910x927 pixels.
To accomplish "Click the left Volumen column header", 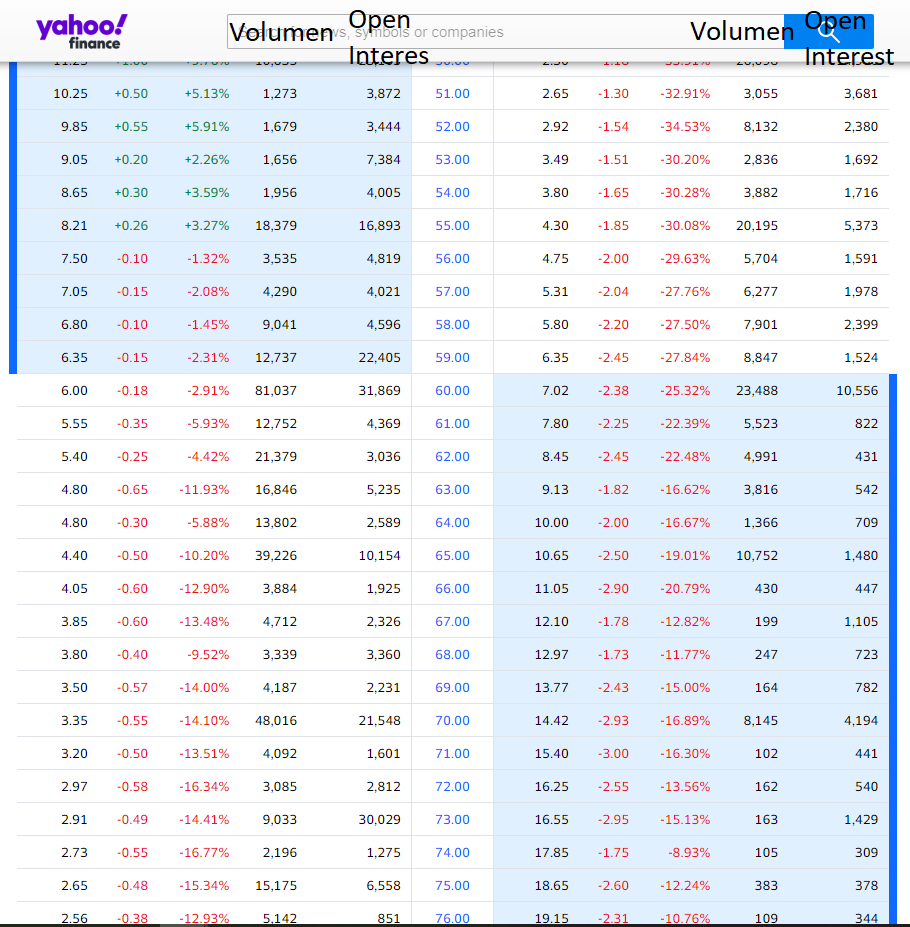I will coord(281,33).
